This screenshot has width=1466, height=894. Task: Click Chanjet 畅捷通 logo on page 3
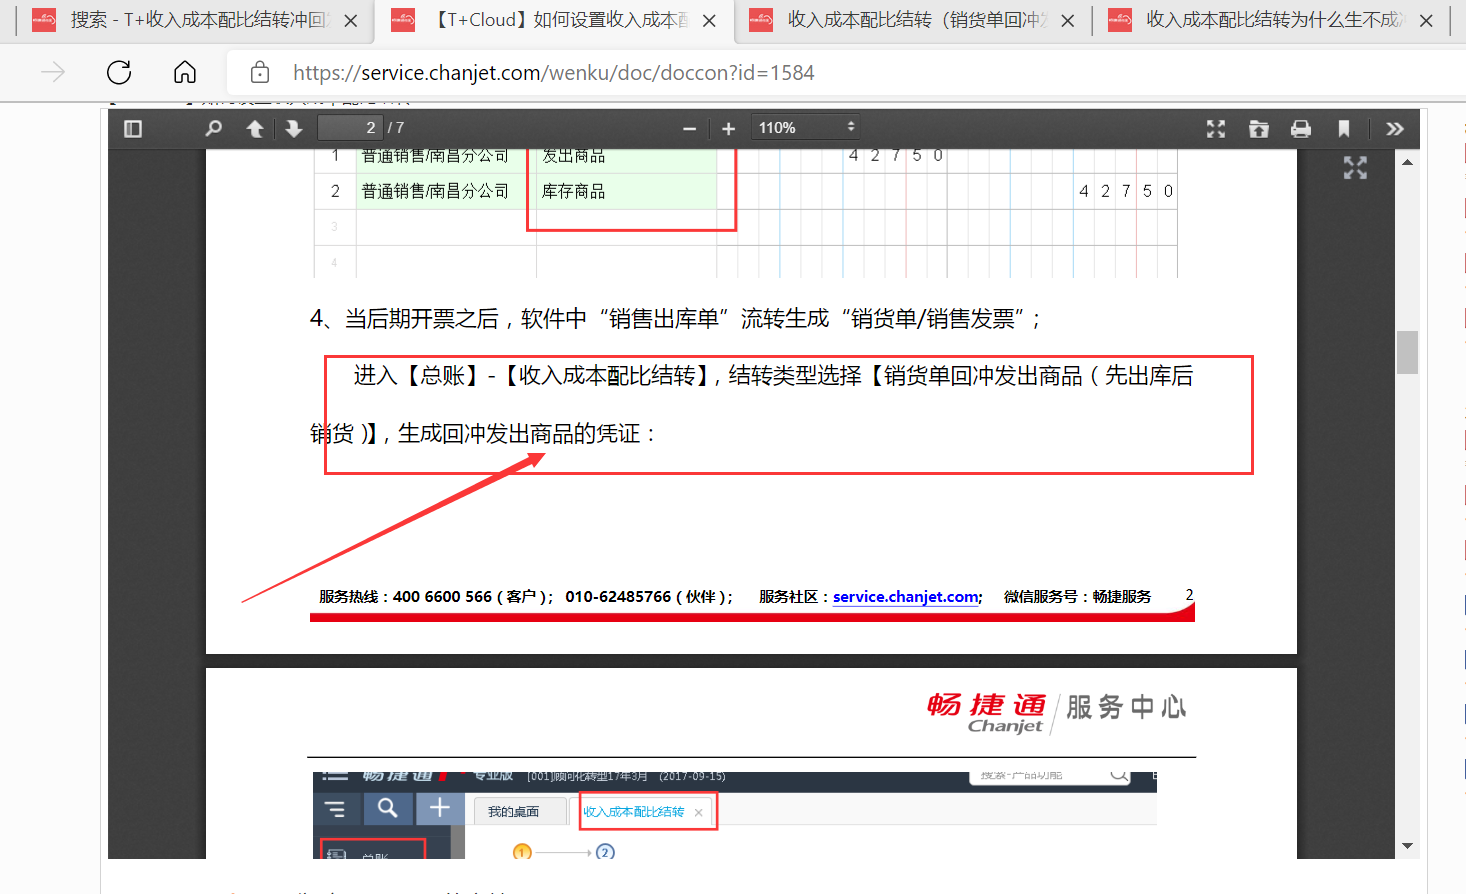click(986, 712)
